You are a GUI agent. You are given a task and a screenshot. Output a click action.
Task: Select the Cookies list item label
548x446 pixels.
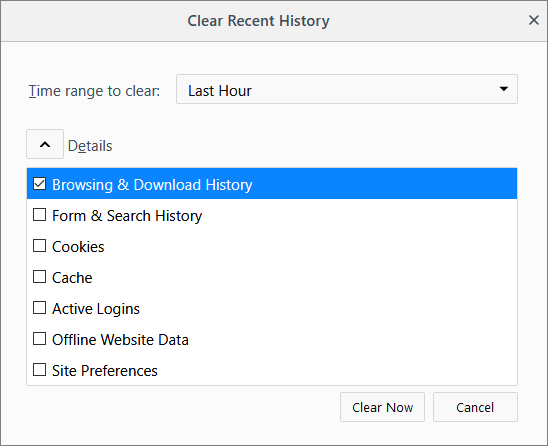pyautogui.click(x=78, y=247)
